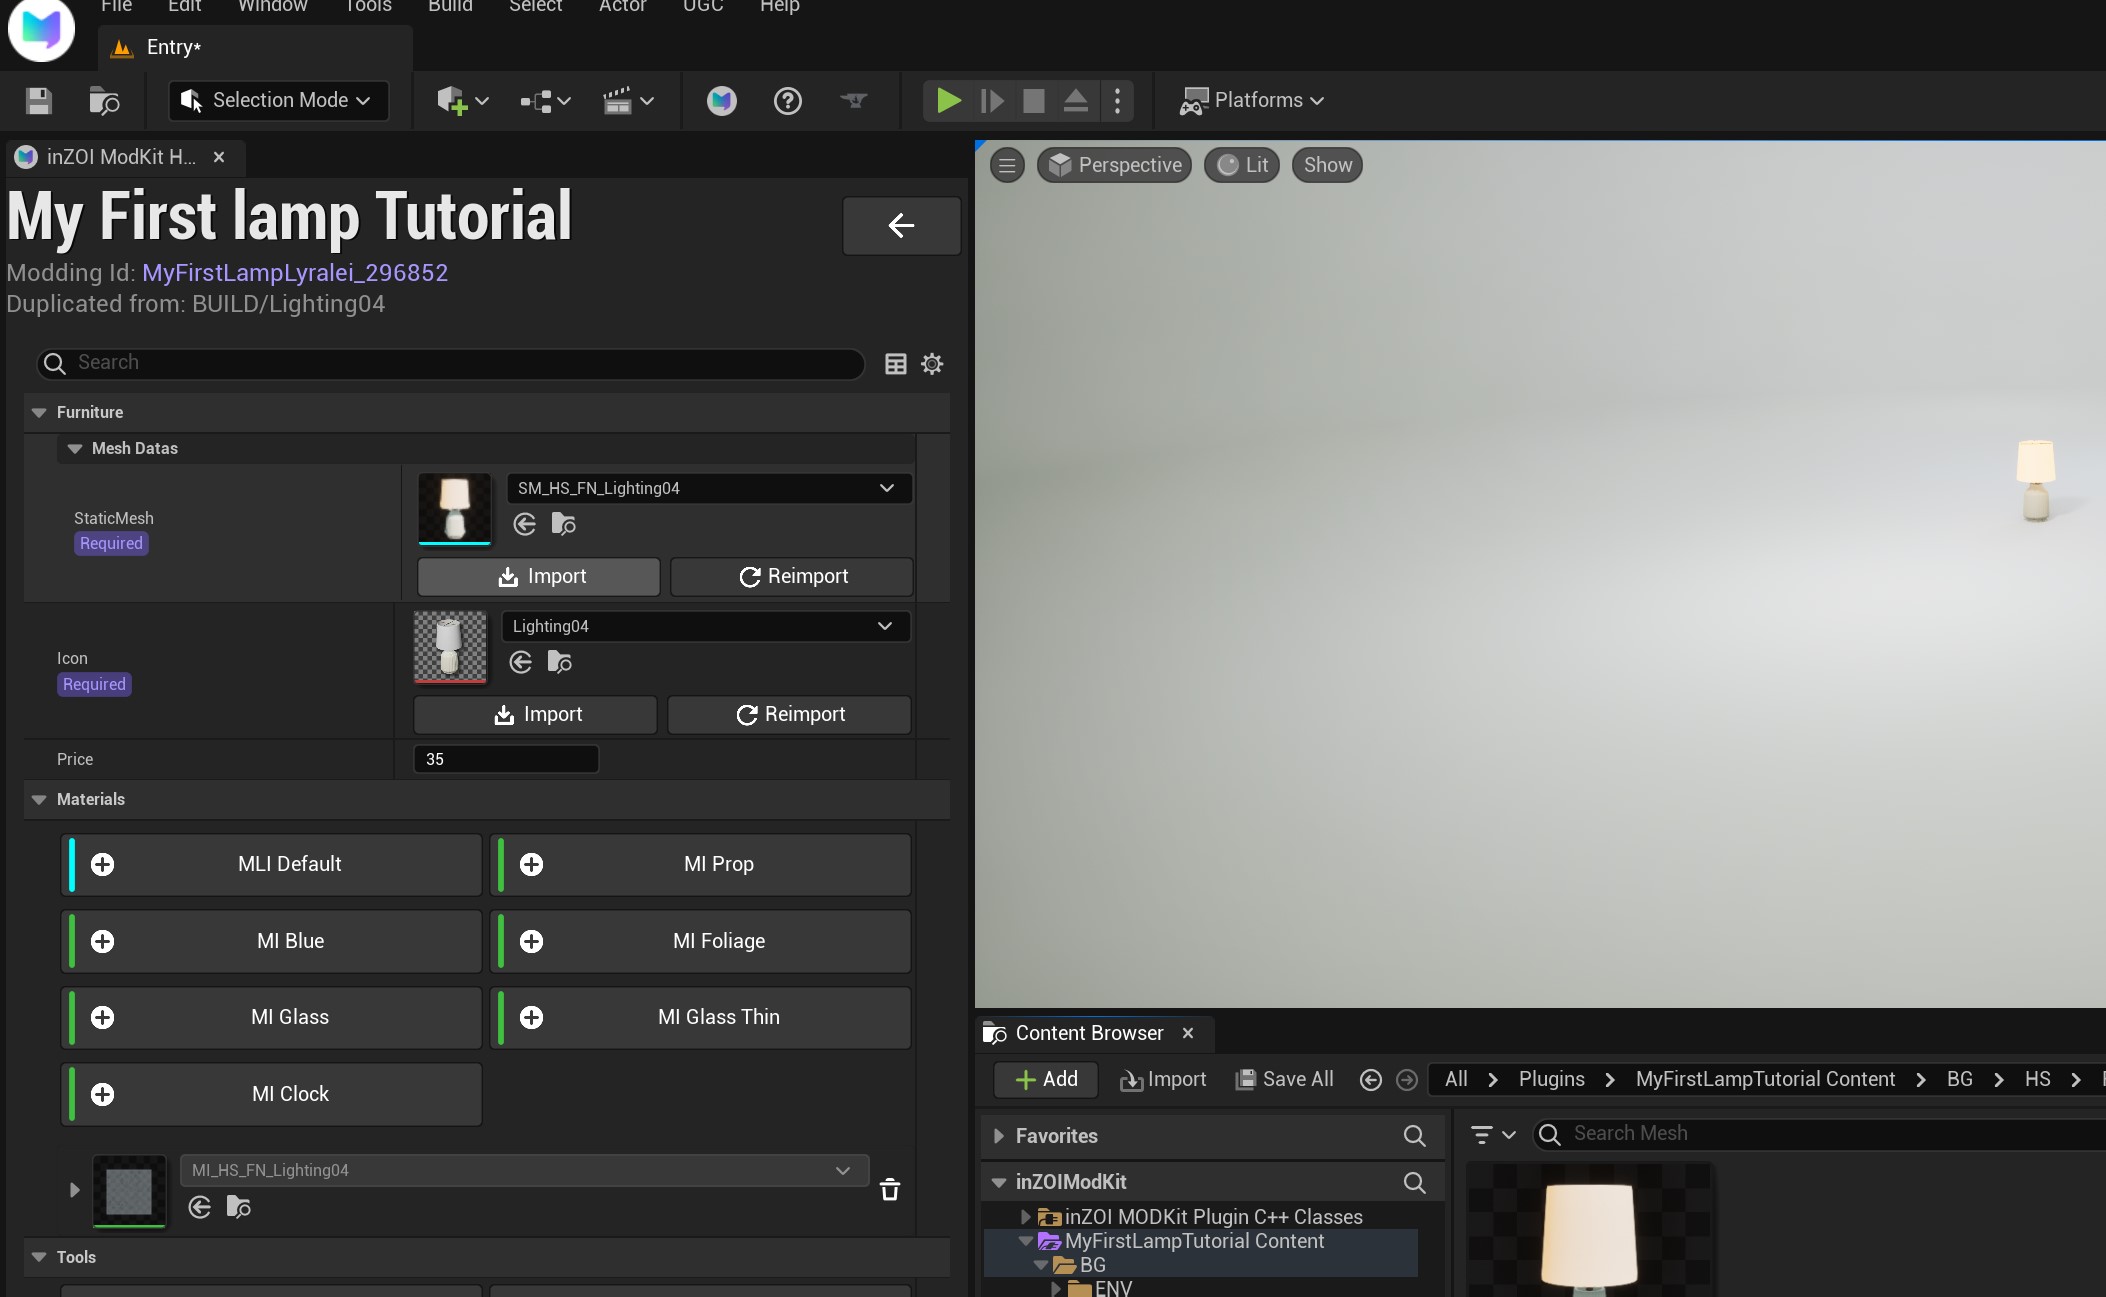Open the Lighting04 icon dropdown
2106x1297 pixels.
pyautogui.click(x=705, y=626)
